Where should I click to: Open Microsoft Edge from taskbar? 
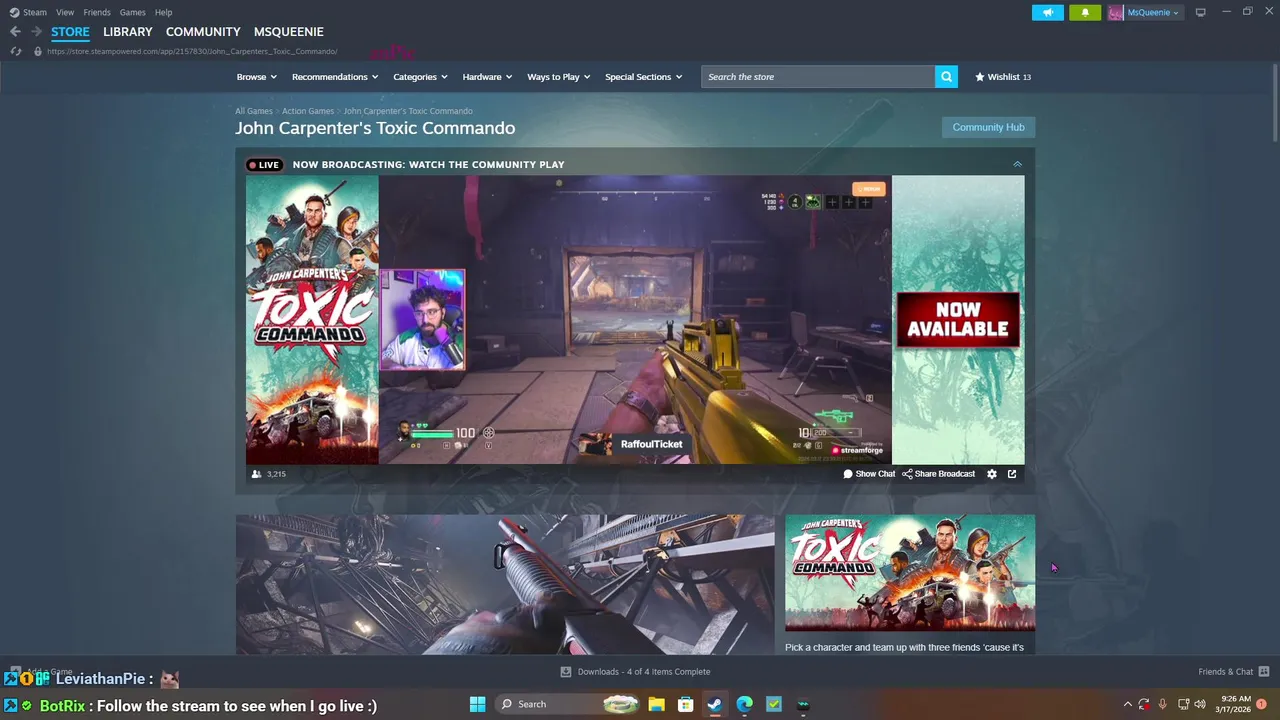coord(744,704)
